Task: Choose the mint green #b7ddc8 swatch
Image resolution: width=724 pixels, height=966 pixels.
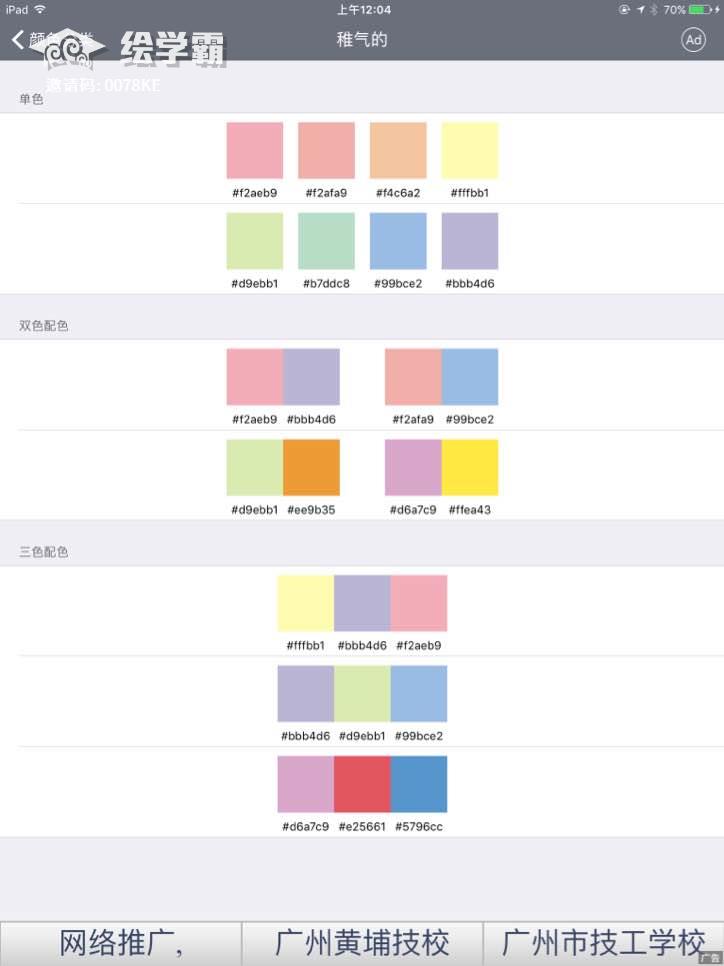Action: tap(326, 241)
